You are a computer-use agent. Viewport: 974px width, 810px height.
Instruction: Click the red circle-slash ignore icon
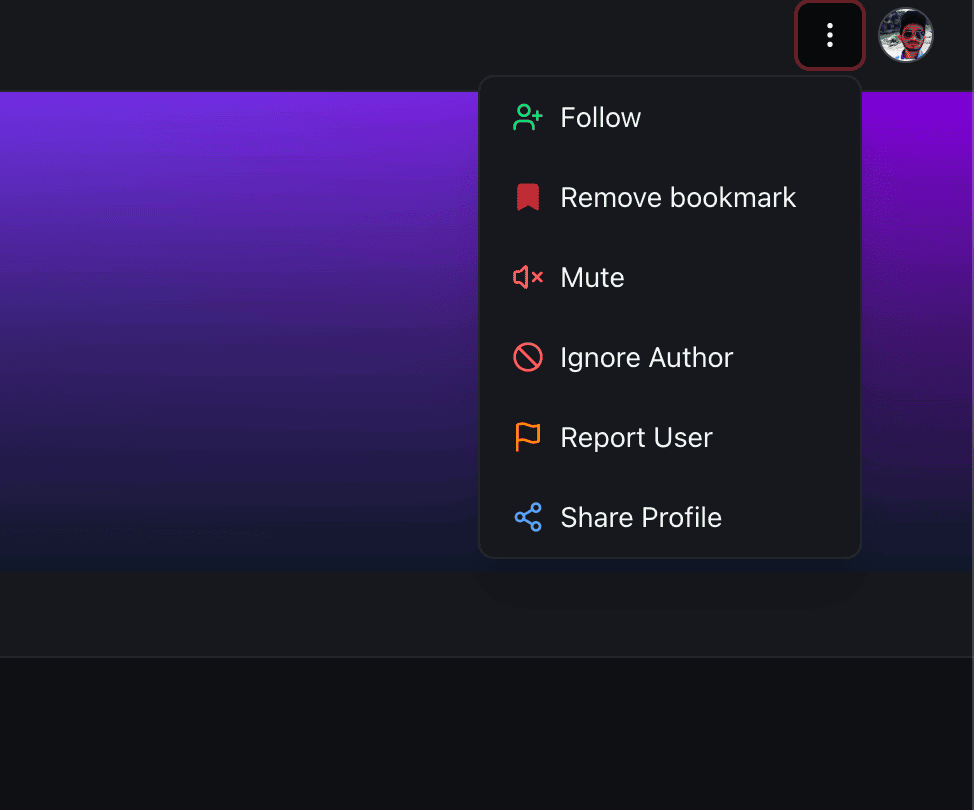pos(528,358)
